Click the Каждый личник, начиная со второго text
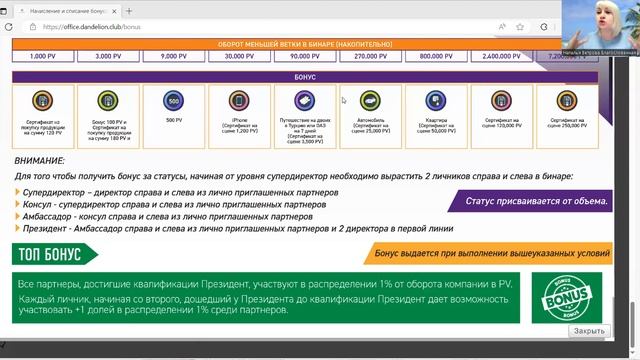The image size is (640, 360). [263, 304]
